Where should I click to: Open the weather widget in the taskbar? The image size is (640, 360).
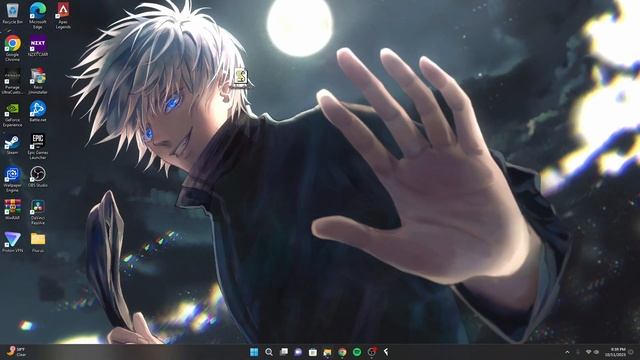coord(16,352)
